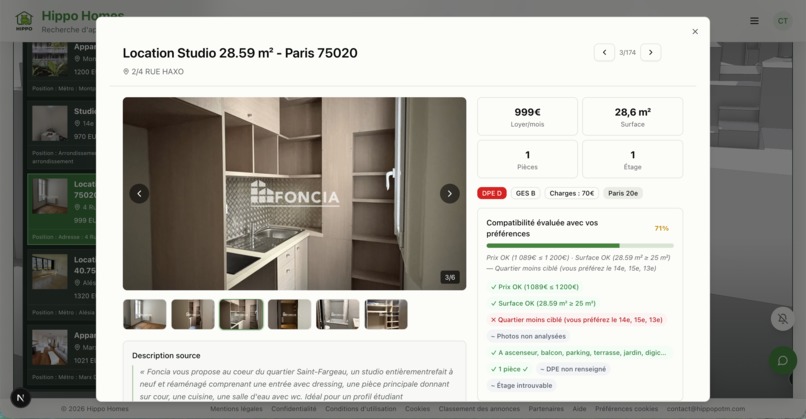This screenshot has width=806, height=419.
Task: Click the 1 Pièces card
Action: pos(527,159)
